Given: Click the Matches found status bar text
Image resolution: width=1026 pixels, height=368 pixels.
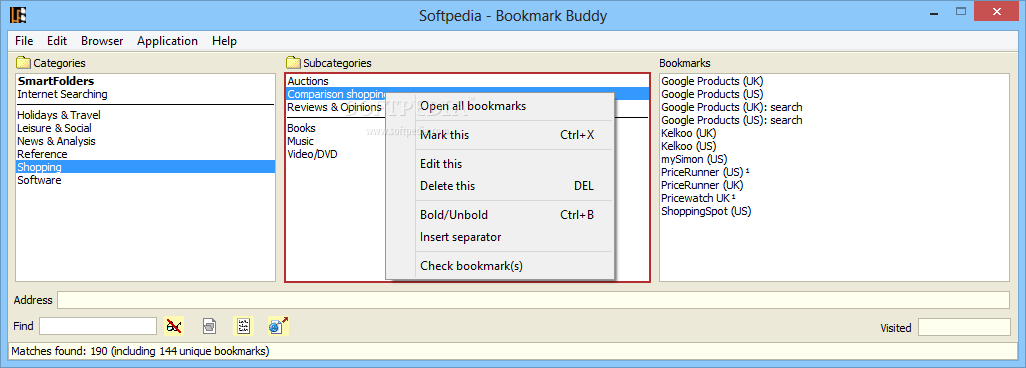Looking at the screenshot, I should pos(140,351).
